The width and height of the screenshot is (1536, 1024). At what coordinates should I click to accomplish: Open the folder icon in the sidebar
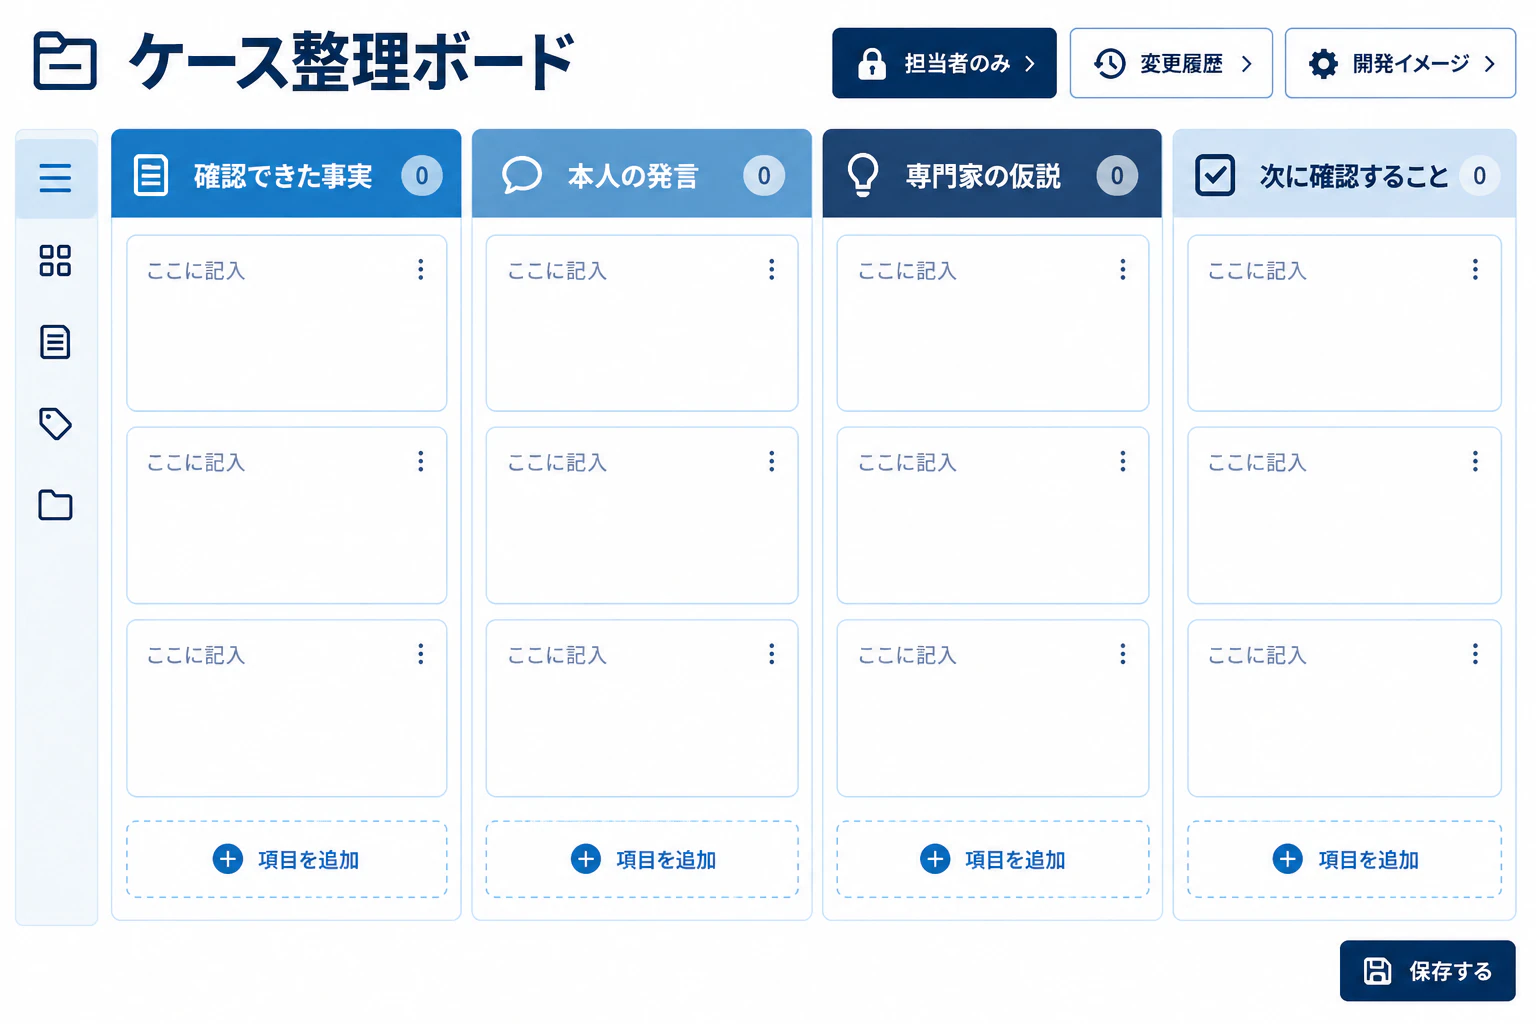tap(55, 505)
